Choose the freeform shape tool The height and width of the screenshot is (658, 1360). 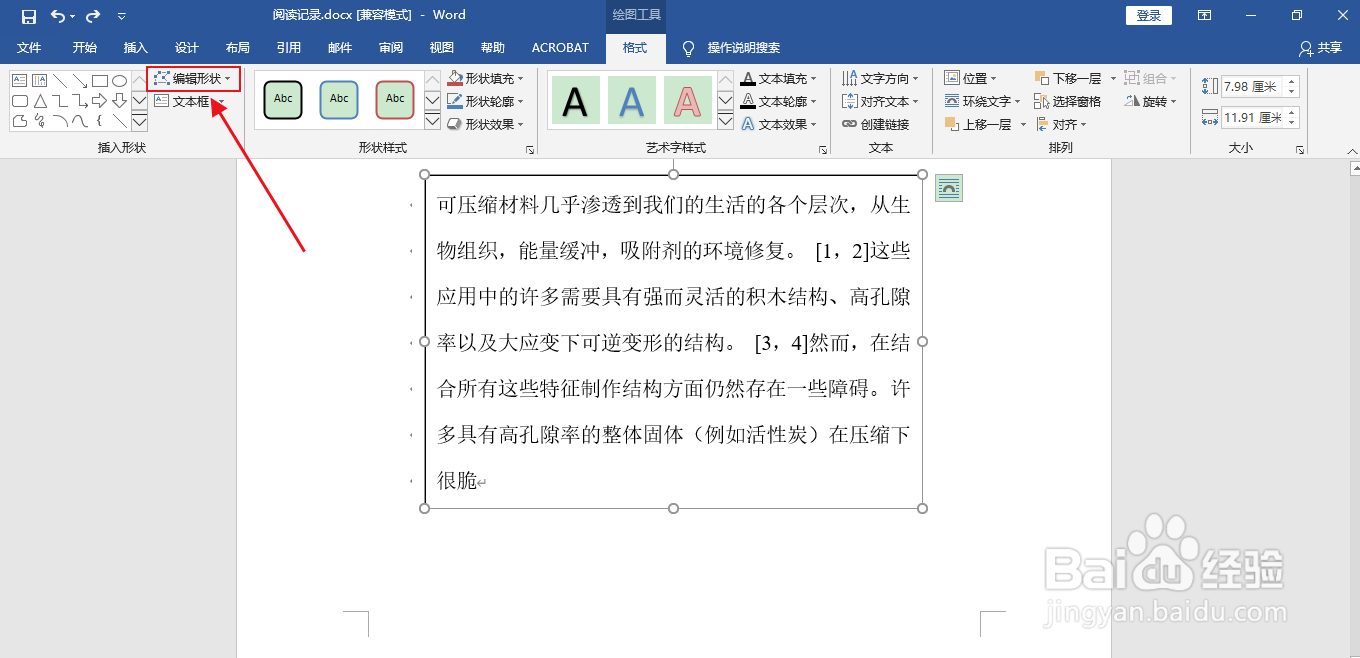(x=19, y=121)
